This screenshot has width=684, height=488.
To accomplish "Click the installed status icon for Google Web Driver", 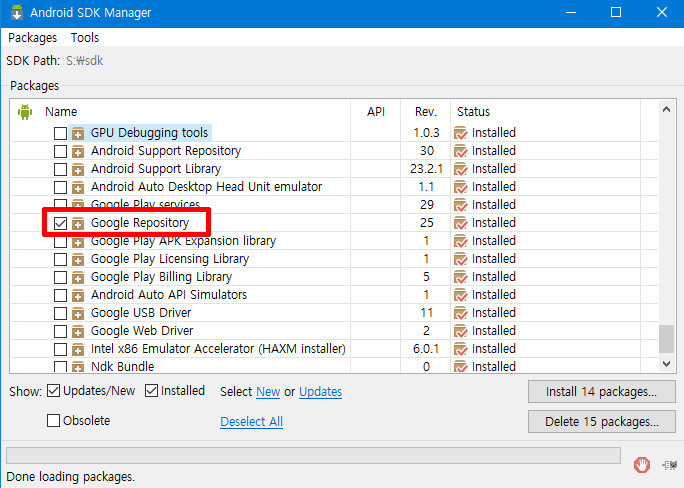I will [461, 331].
